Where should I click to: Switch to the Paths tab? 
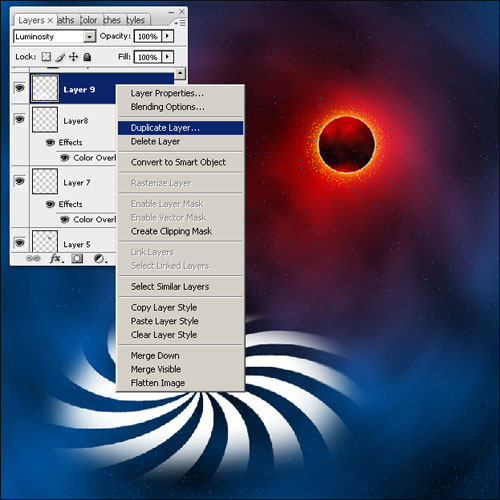tap(66, 20)
